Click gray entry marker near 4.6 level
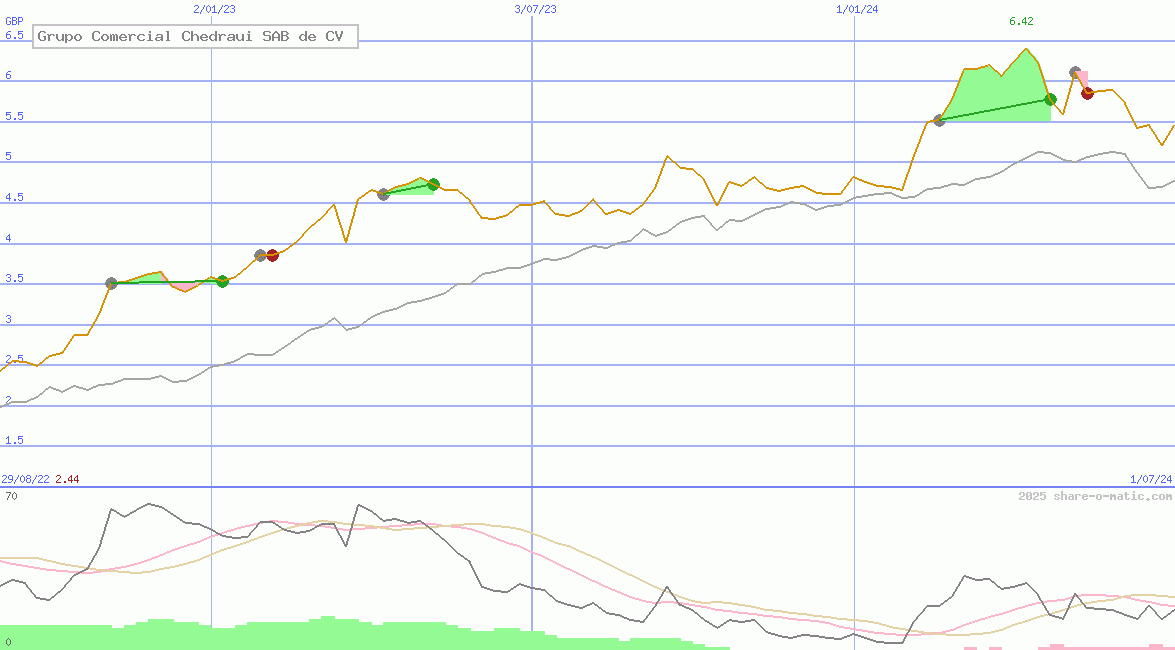This screenshot has height=650, width=1175. click(384, 194)
